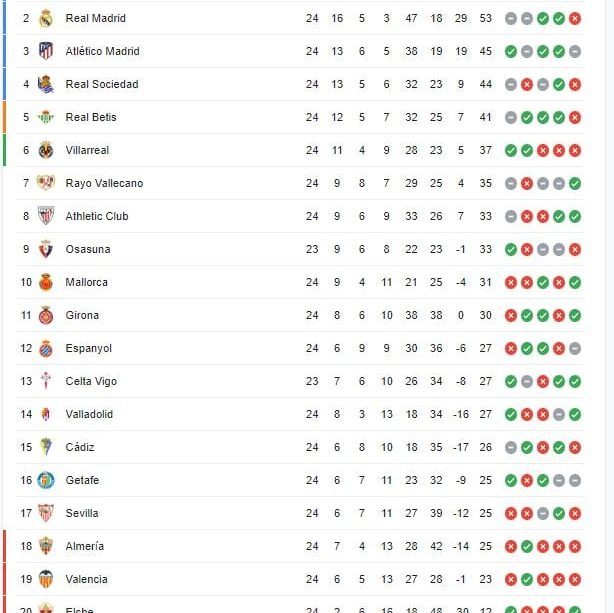Image resolution: width=614 pixels, height=613 pixels.
Task: Click Real Madrid's latest red loss indicator
Action: point(575,18)
